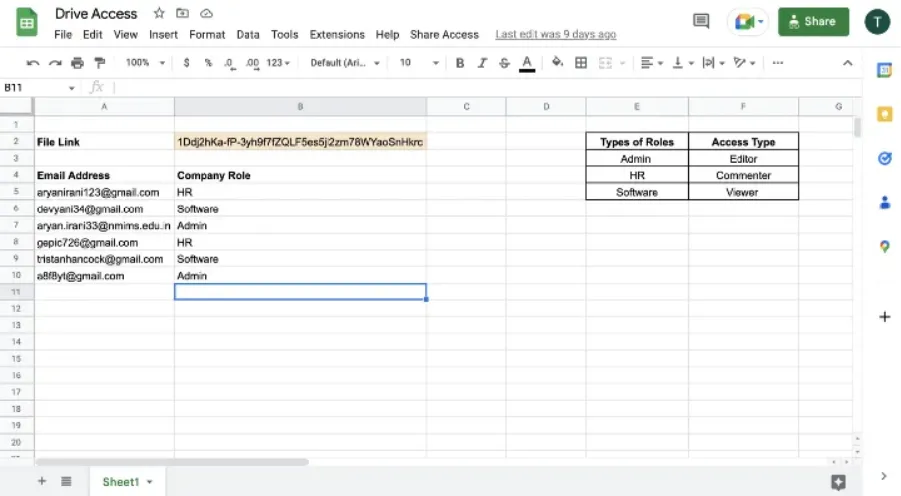901x496 pixels.
Task: Toggle bold formatting
Action: pos(460,63)
